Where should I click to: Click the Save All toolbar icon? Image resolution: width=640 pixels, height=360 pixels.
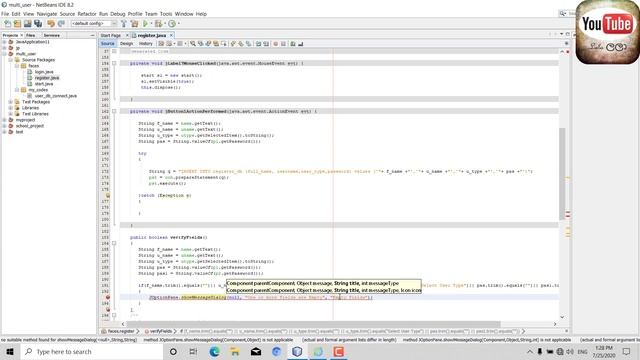pos(38,24)
